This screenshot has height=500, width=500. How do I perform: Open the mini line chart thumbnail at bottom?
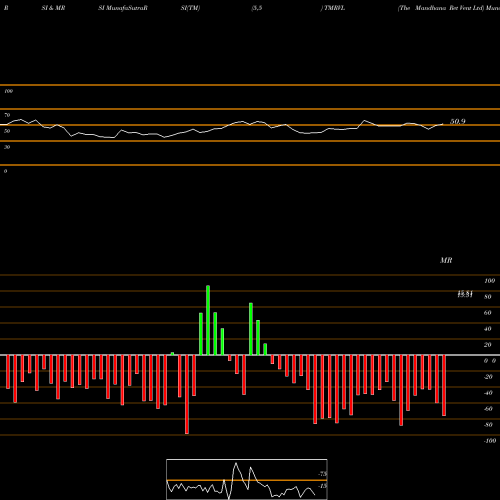pos(247,479)
